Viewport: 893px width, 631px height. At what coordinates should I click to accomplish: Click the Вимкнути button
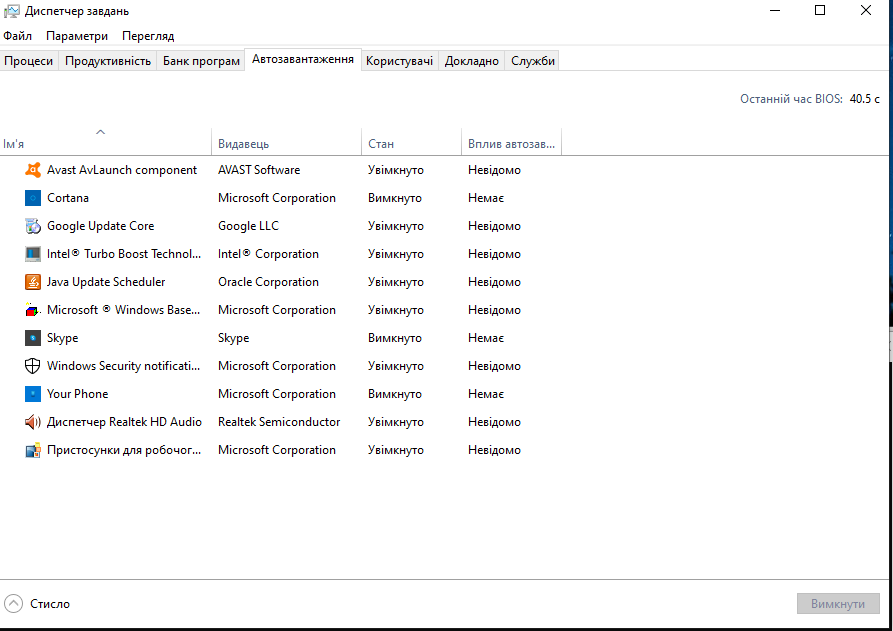pos(838,604)
